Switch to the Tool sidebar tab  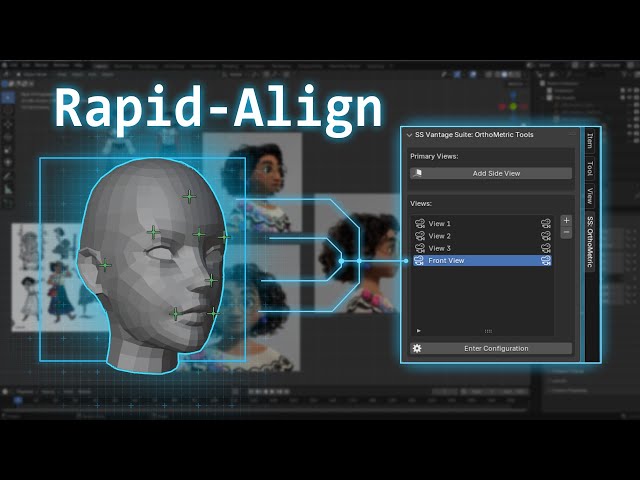pos(590,168)
